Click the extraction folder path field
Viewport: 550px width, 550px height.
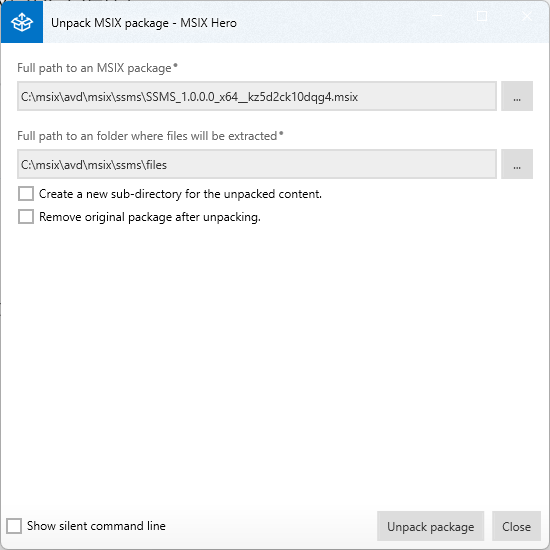coord(257,164)
